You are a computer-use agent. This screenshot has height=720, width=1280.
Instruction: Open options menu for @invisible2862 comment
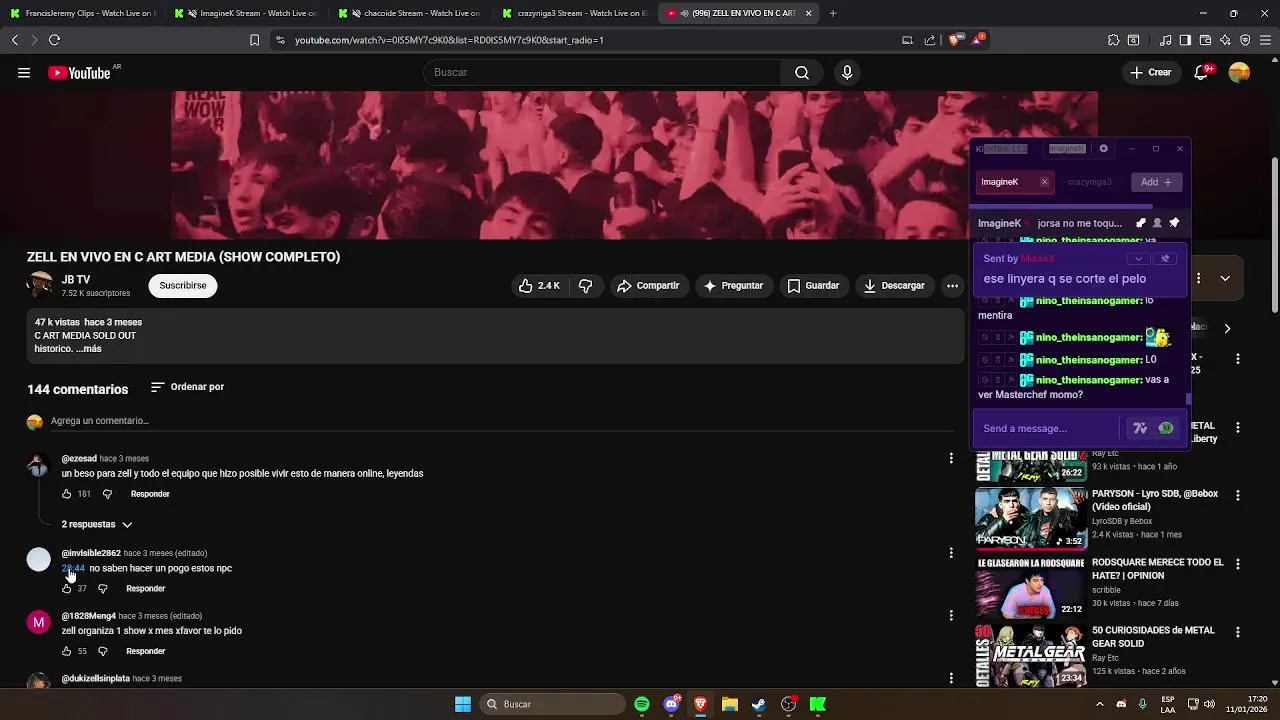pos(951,552)
